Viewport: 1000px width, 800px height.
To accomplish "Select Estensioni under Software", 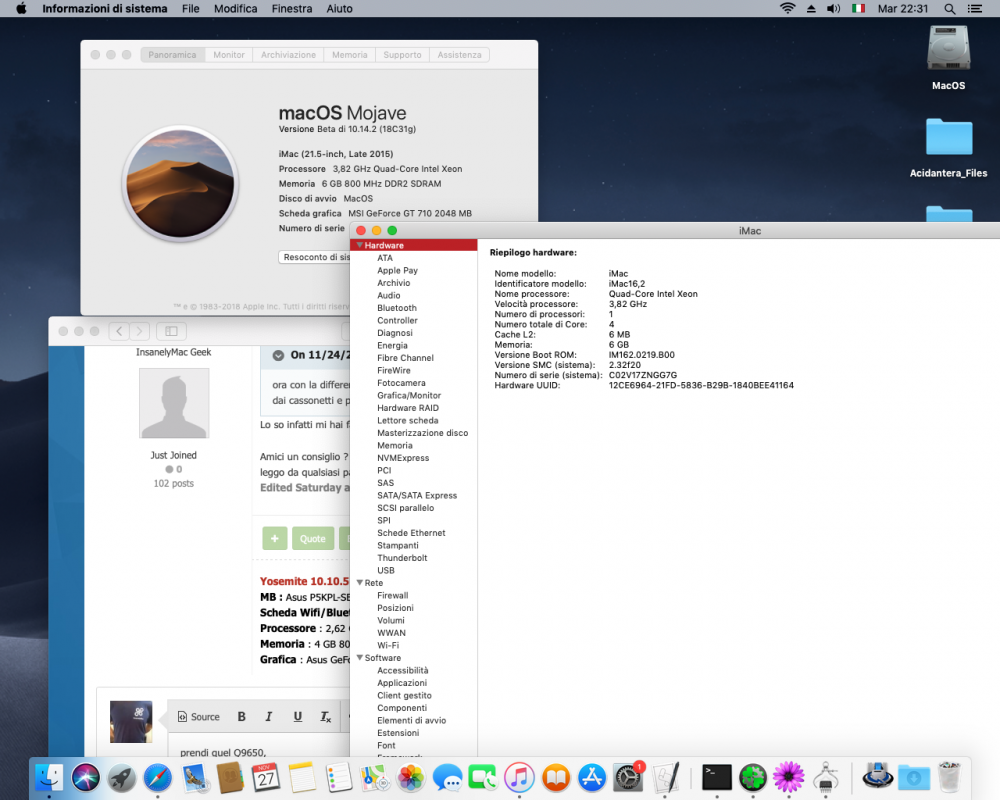I will click(398, 732).
